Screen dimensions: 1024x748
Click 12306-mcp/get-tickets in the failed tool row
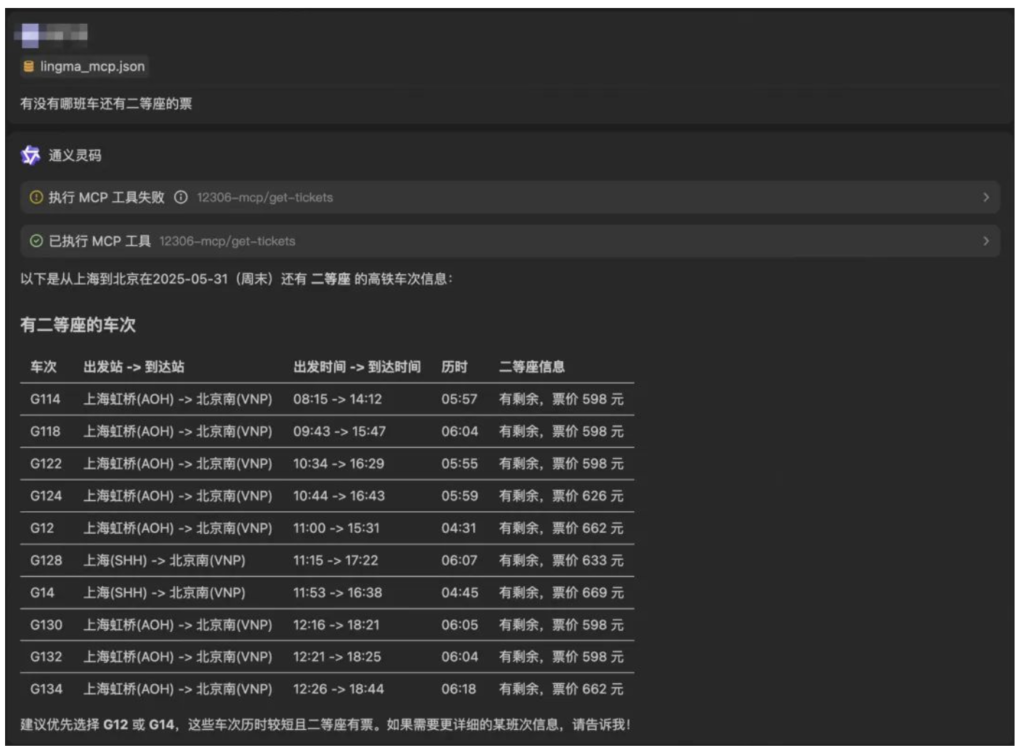pos(265,198)
